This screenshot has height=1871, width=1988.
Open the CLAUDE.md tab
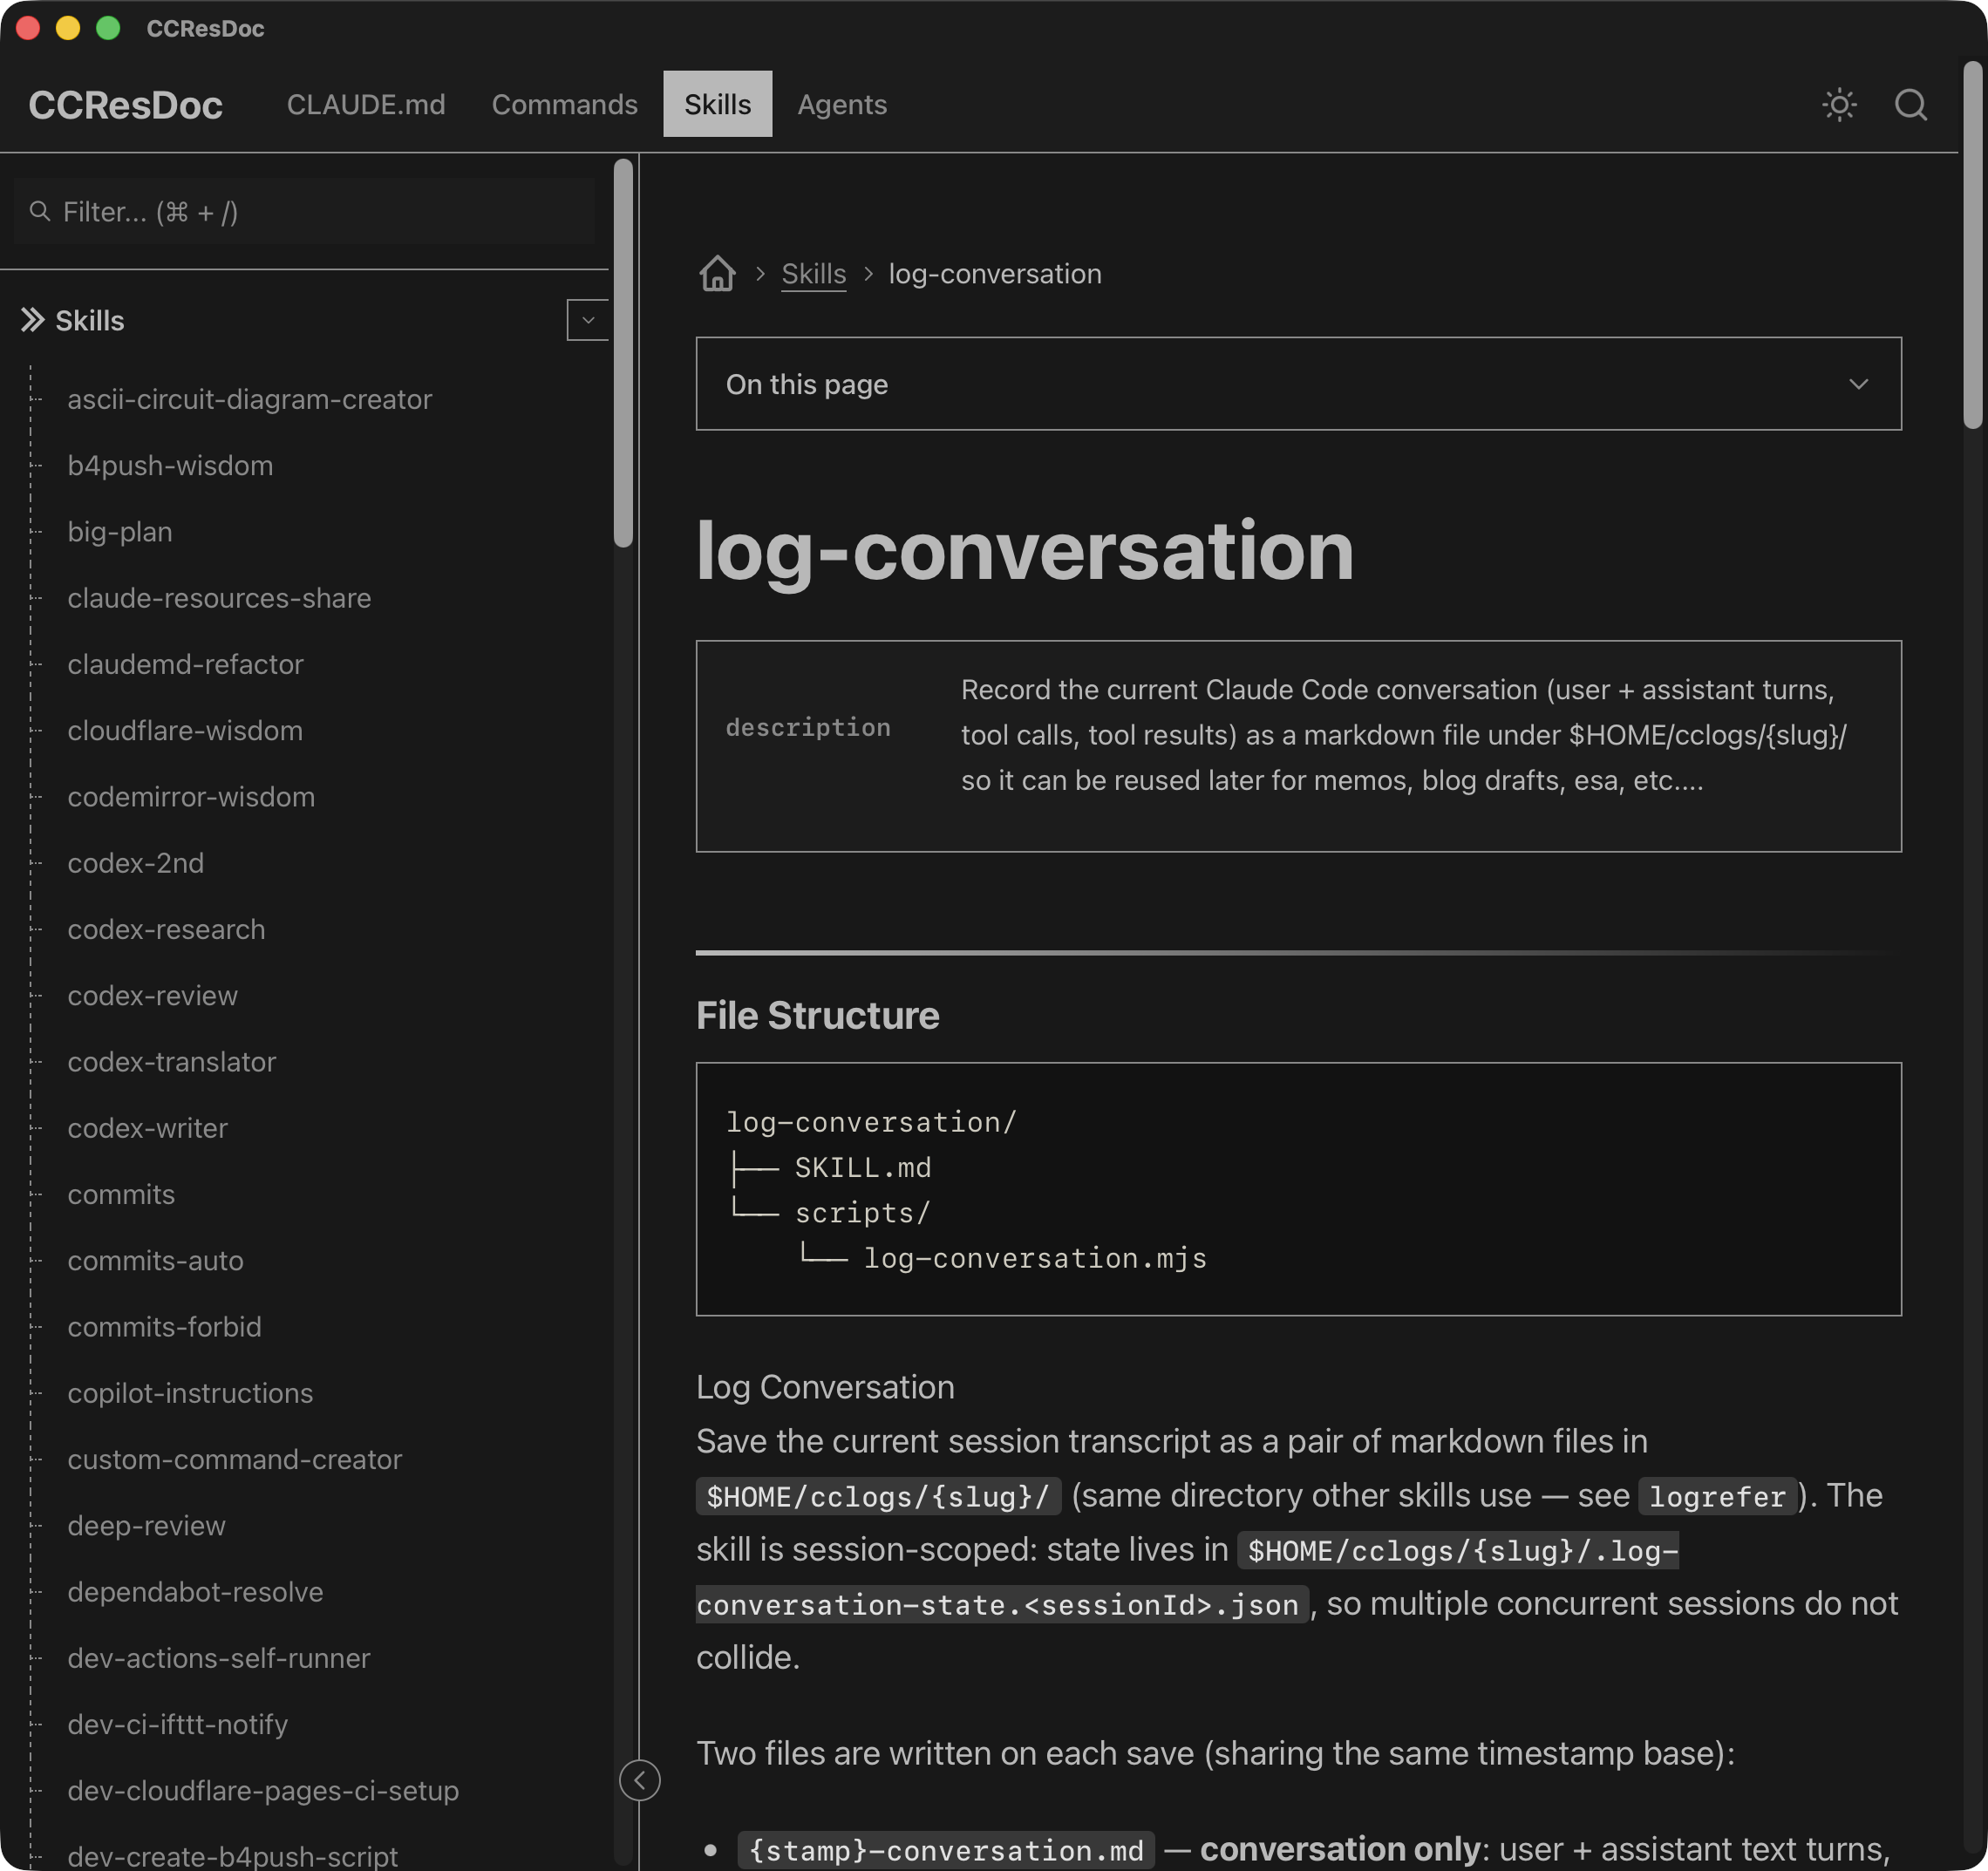pos(366,105)
